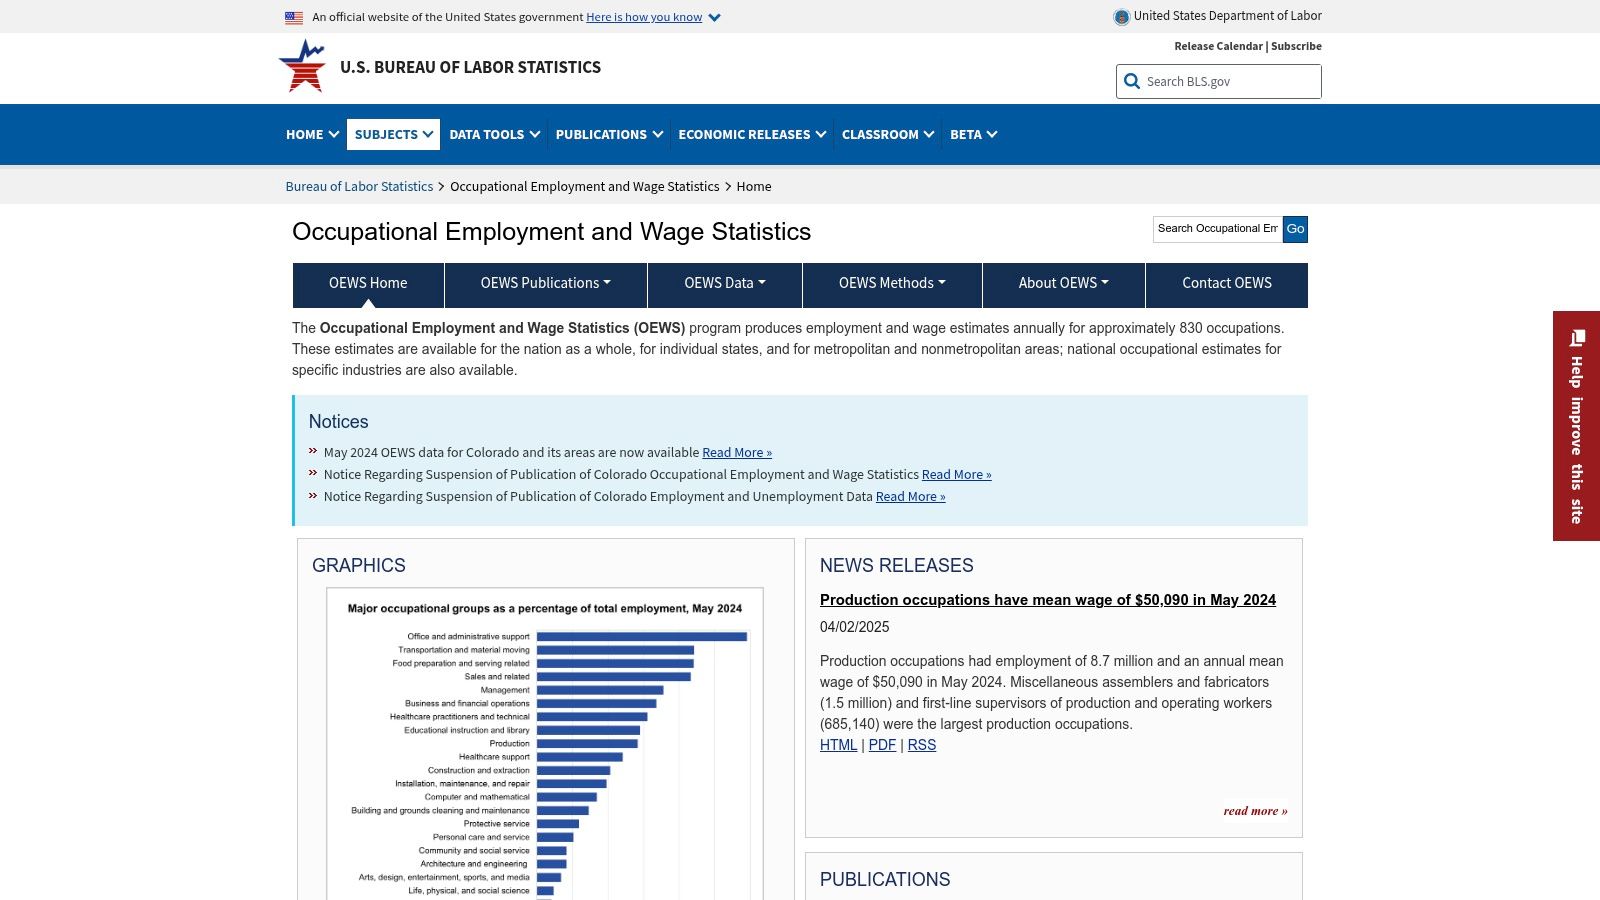Read more about May 2024 Colorado OEWS data

point(736,452)
